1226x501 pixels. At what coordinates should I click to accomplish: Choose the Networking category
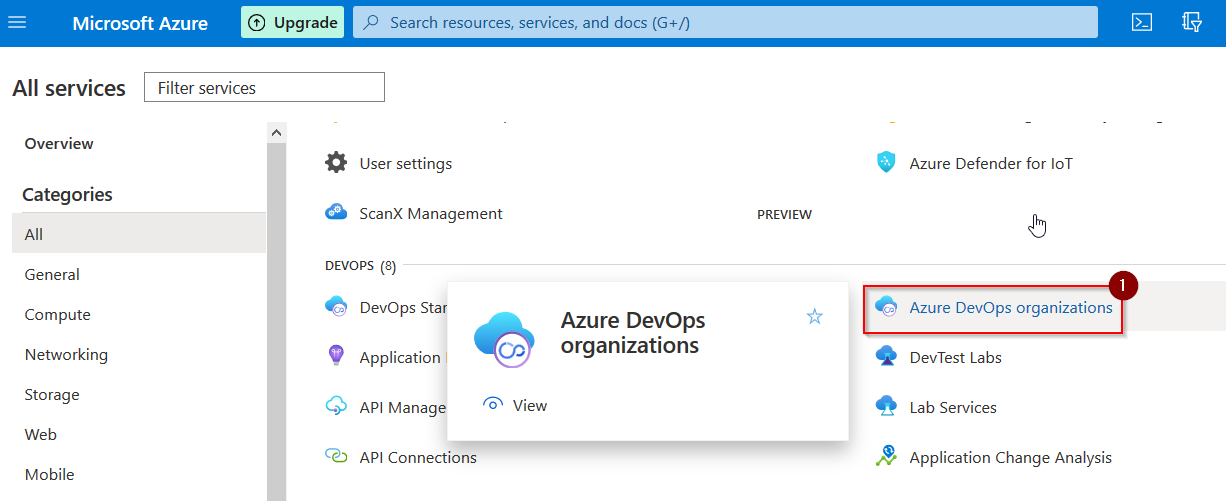(66, 354)
